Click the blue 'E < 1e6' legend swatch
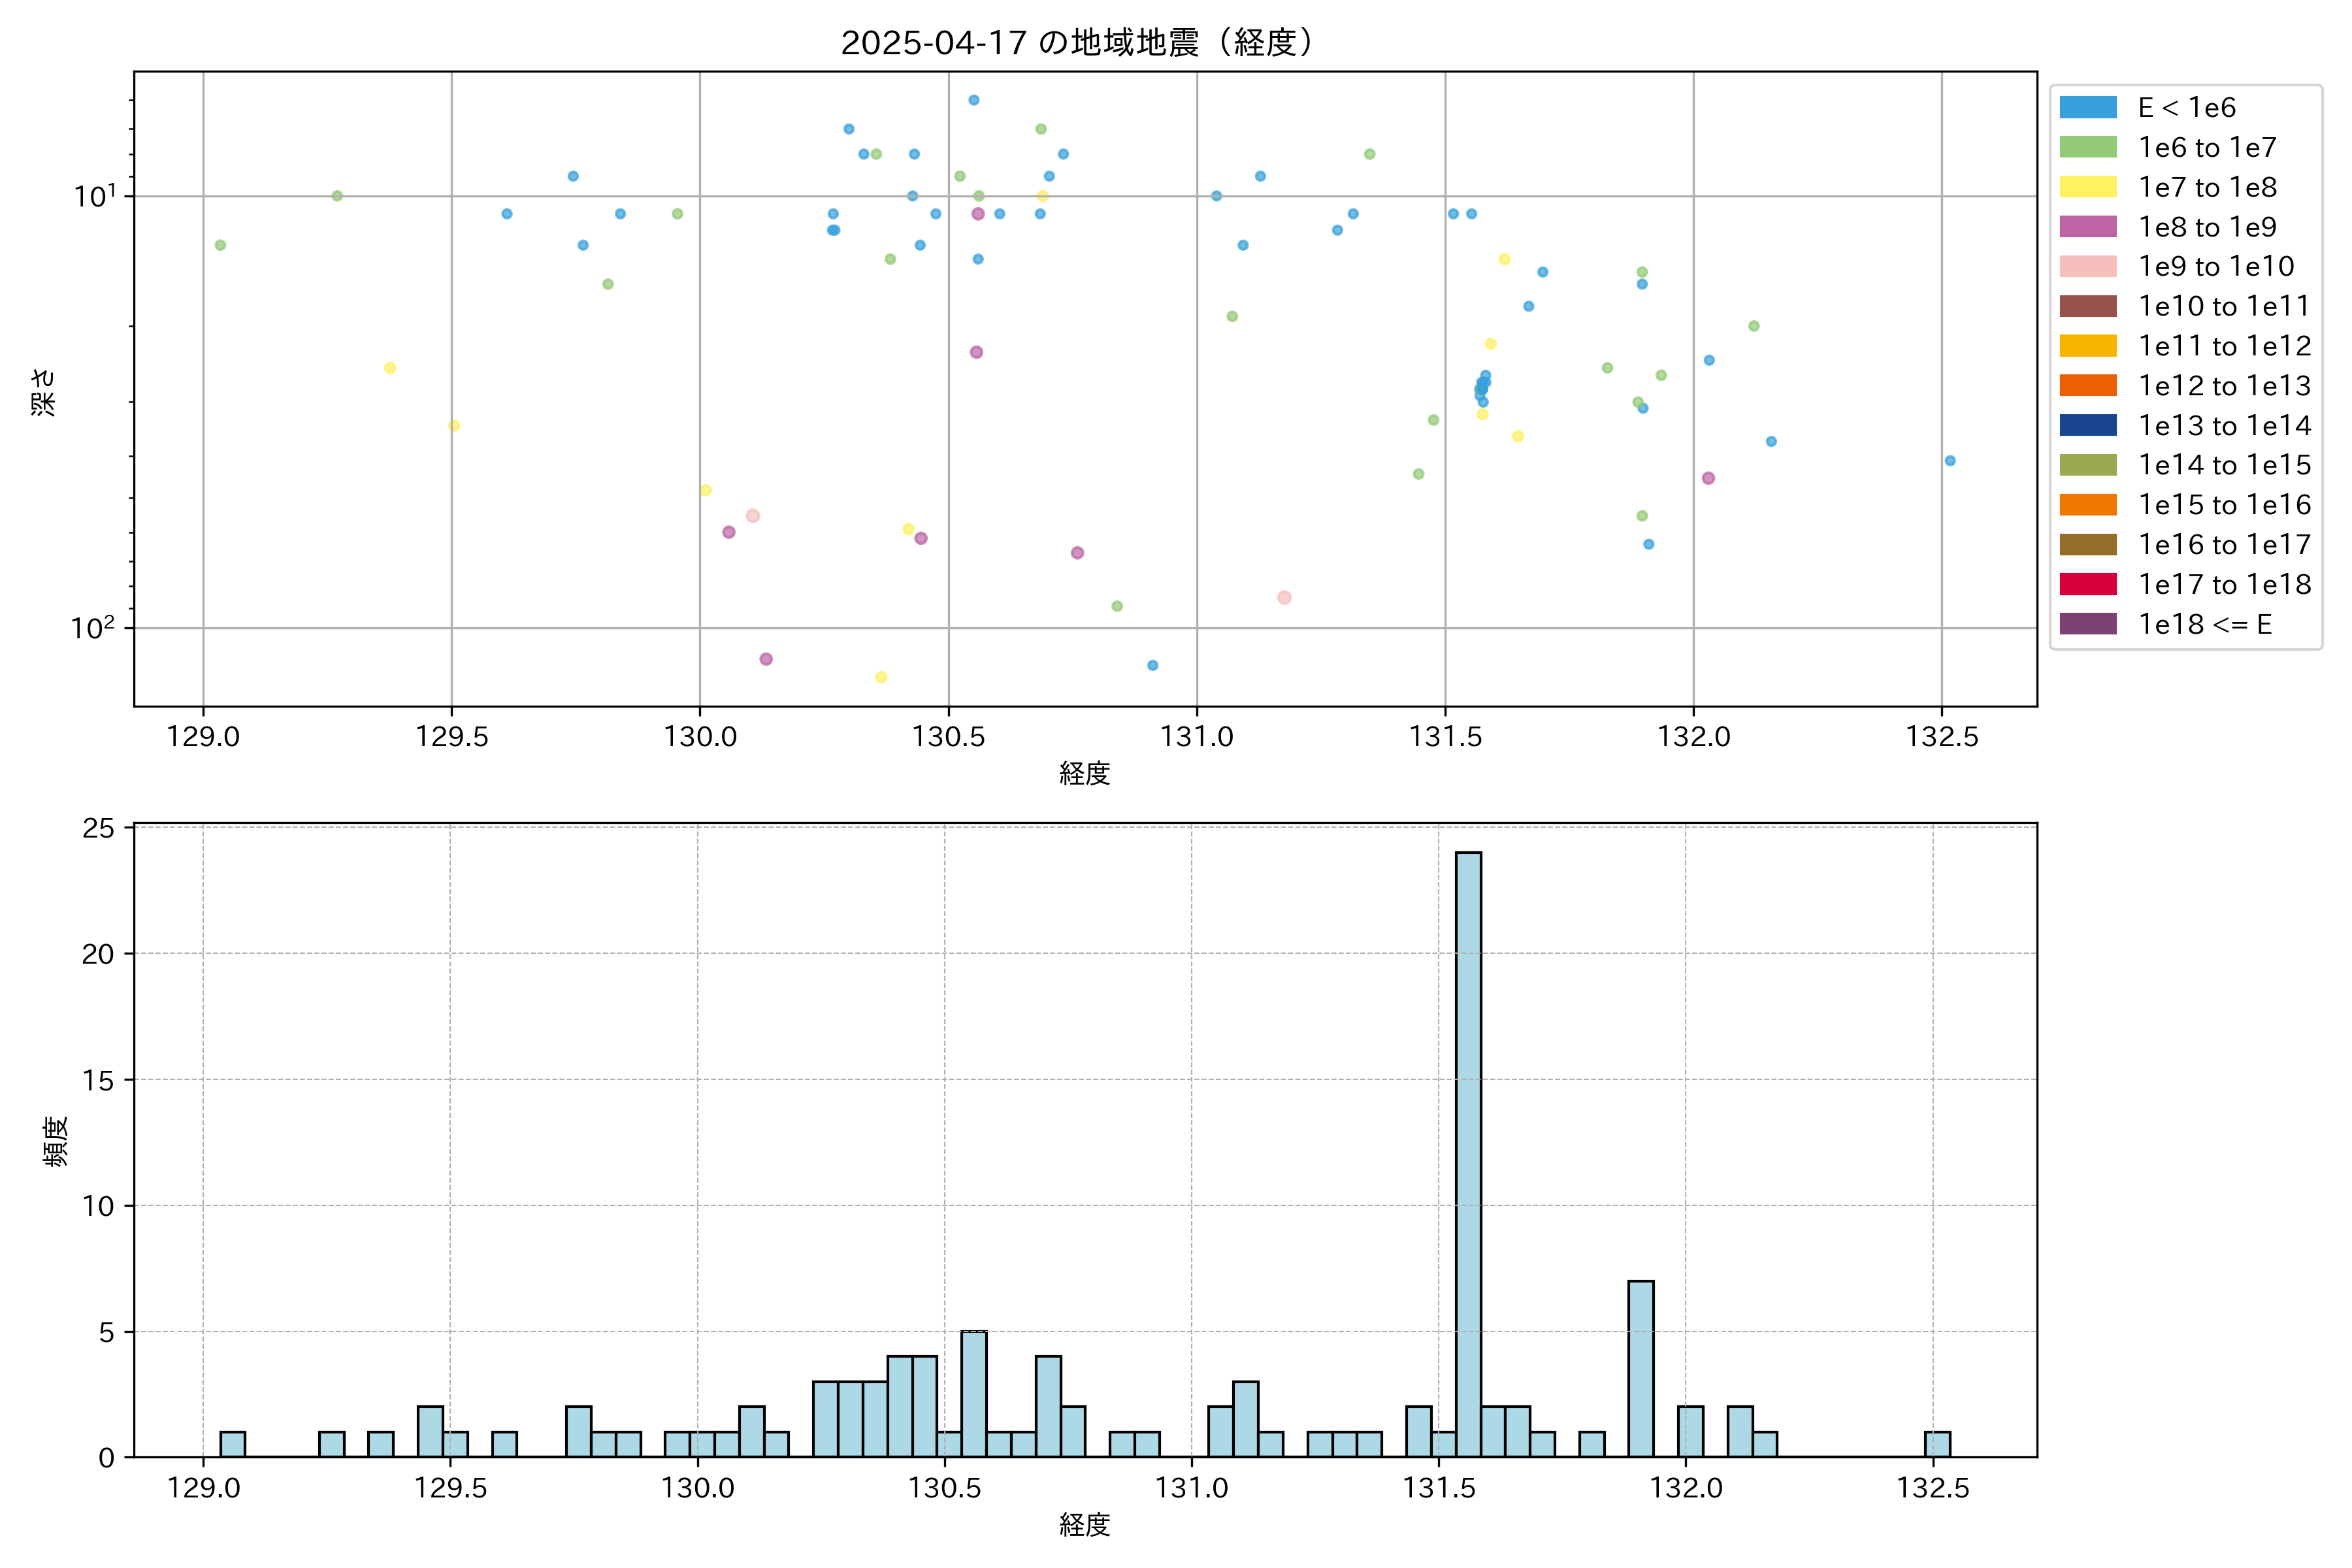The height and width of the screenshot is (1568, 2352). (2088, 108)
